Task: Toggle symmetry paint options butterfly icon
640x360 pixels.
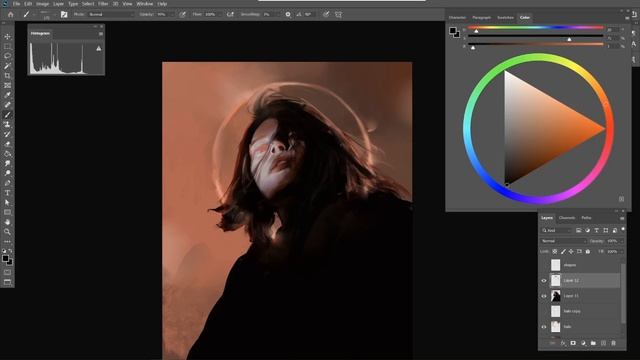Action: (x=338, y=15)
